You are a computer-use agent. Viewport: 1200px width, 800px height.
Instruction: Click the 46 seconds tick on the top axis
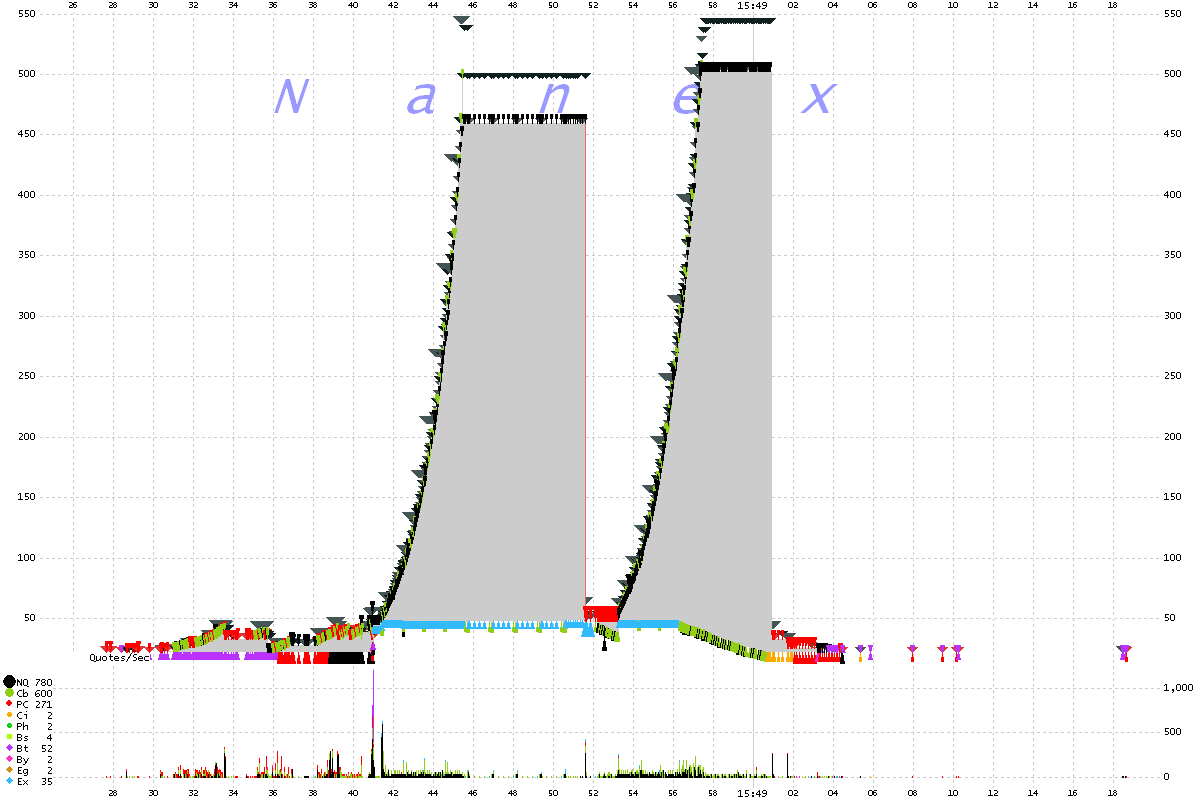[x=472, y=6]
